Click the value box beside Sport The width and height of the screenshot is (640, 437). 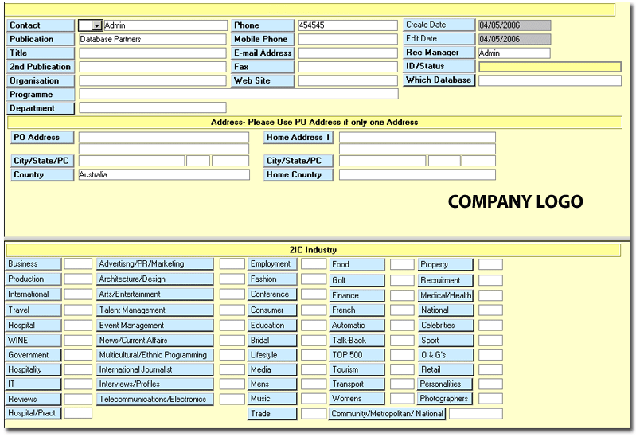point(490,340)
